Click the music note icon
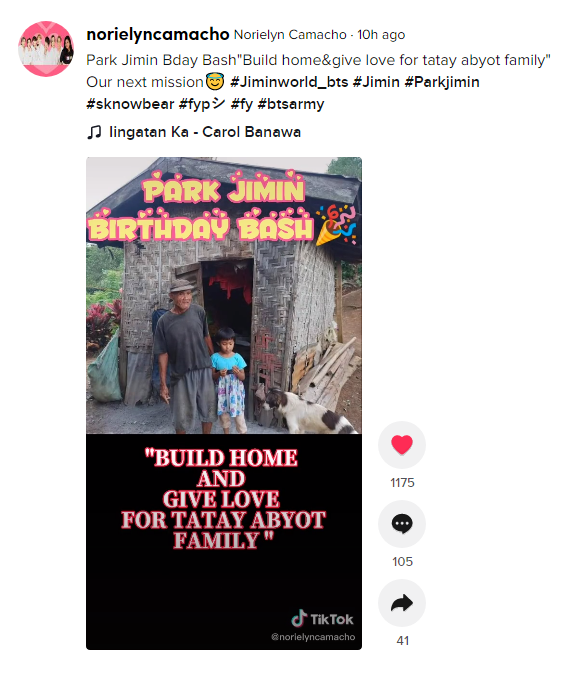571x693 pixels. [94, 132]
